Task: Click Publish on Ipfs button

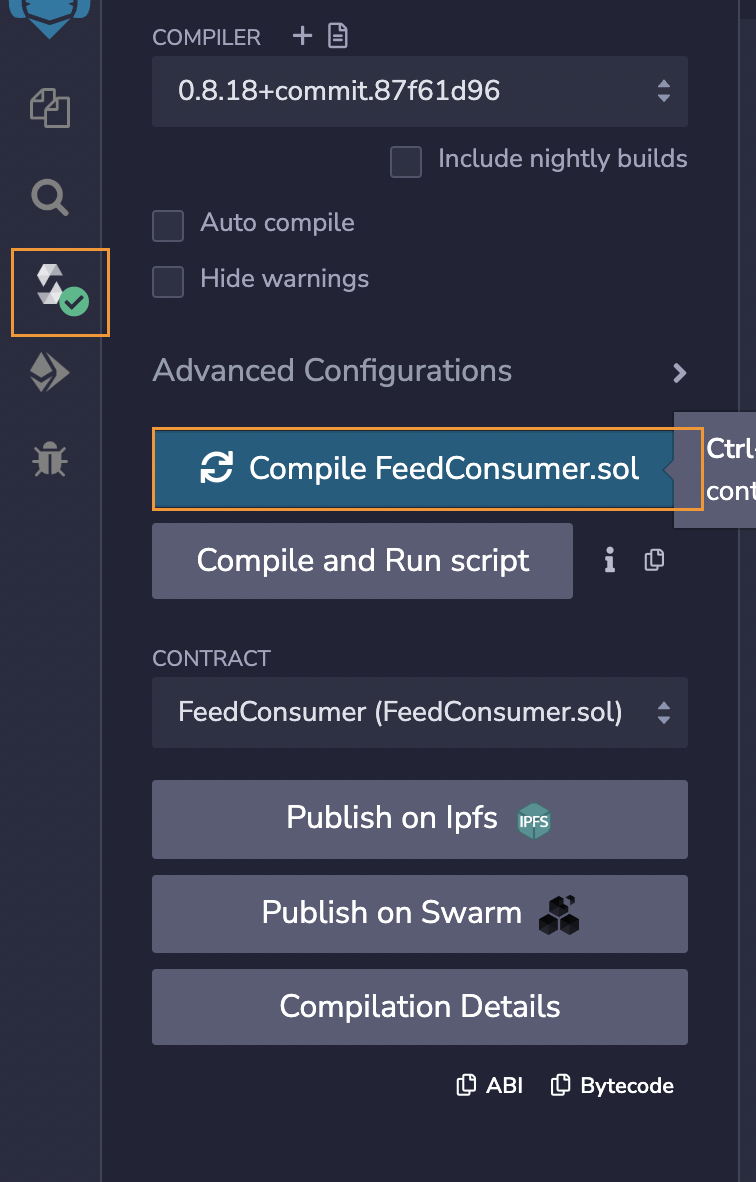Action: 420,819
